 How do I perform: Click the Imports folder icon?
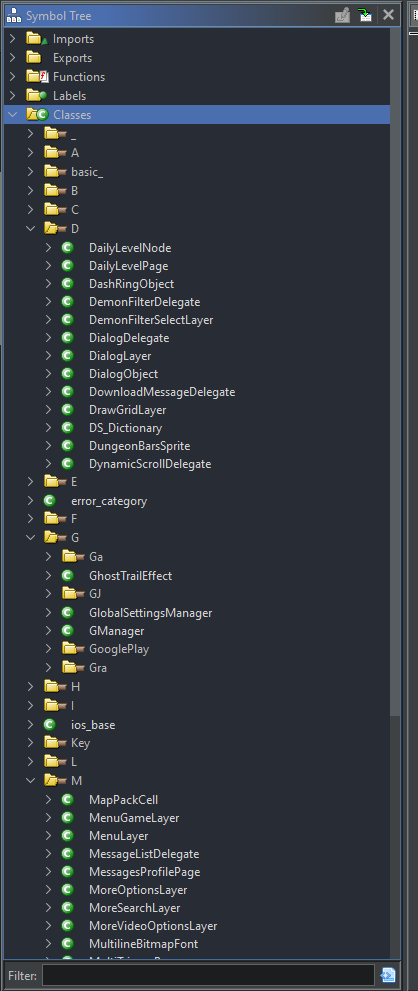[37, 39]
